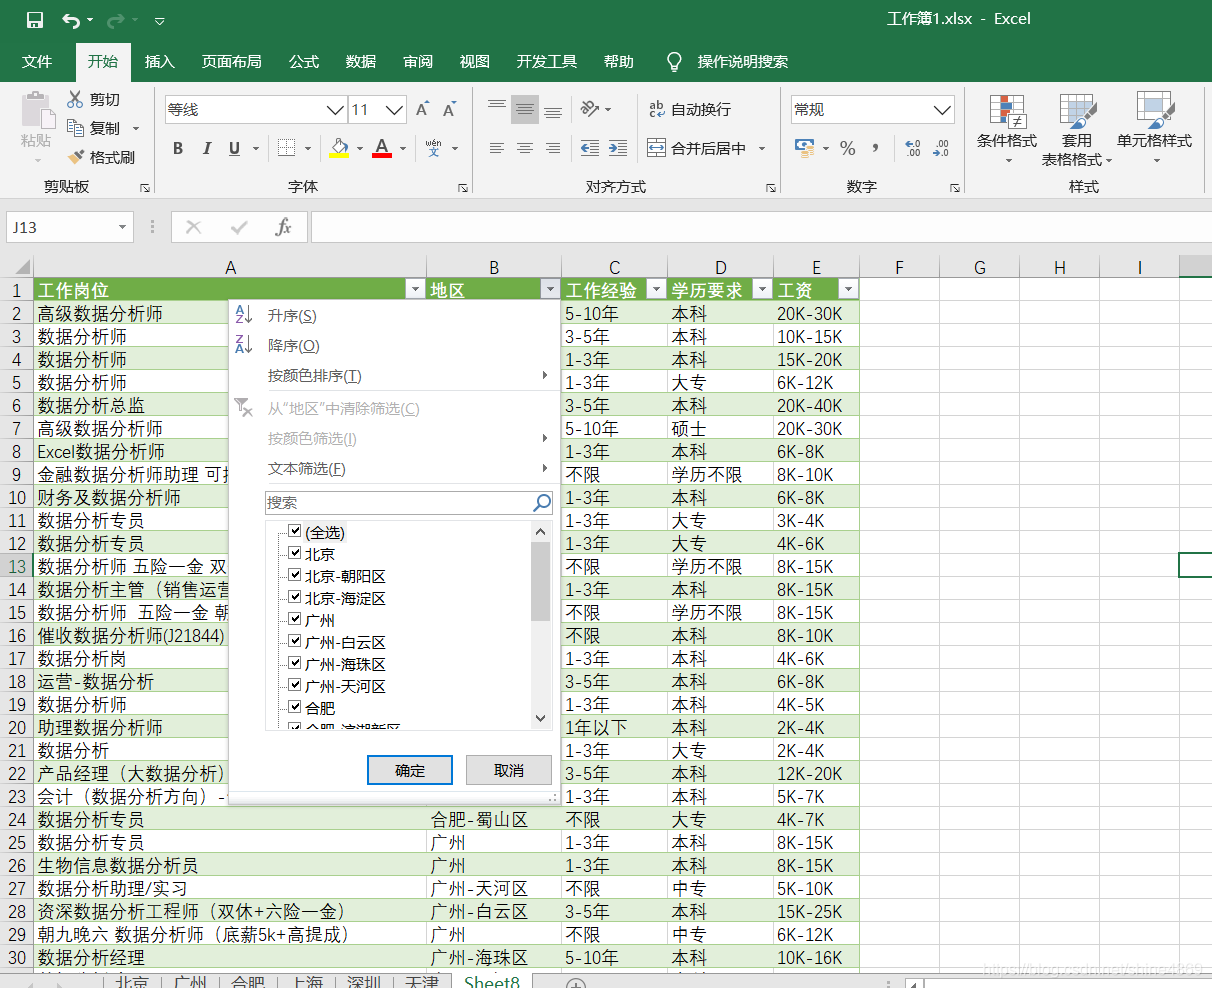Toggle the (全选) select all checkbox

(x=295, y=532)
